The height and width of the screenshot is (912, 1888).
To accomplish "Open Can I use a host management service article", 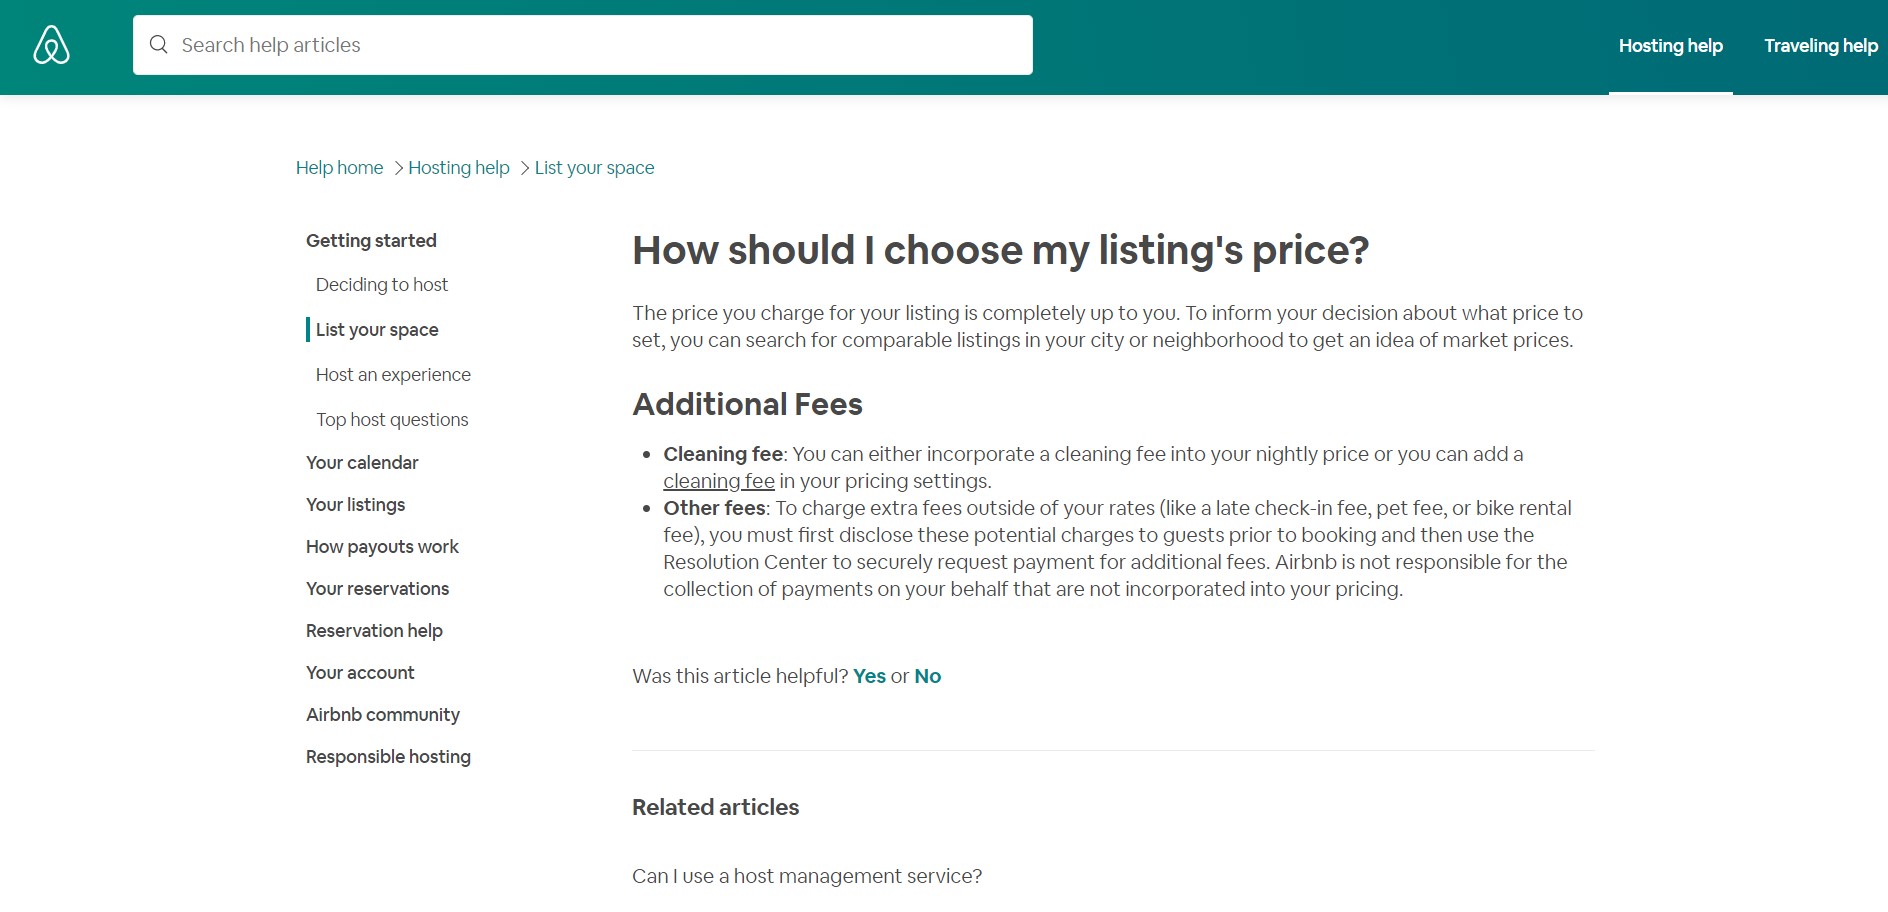I will coord(807,876).
